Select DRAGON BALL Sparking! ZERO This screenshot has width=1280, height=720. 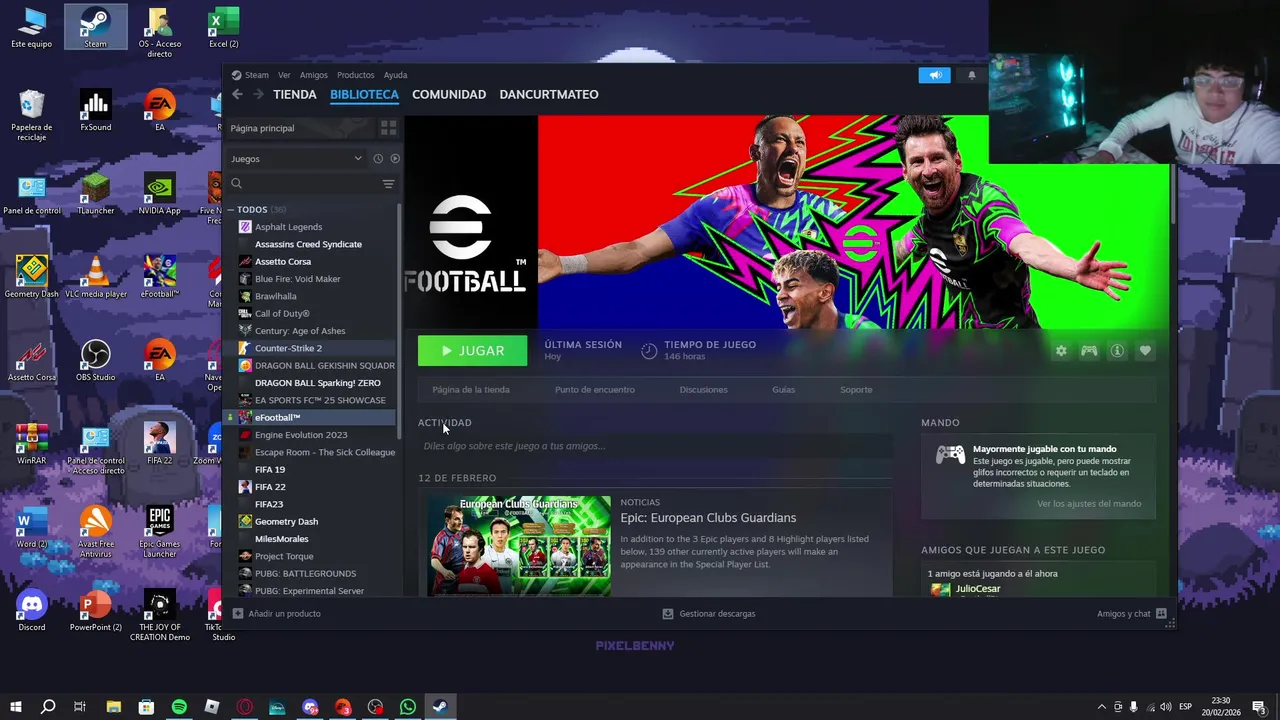pyautogui.click(x=317, y=383)
